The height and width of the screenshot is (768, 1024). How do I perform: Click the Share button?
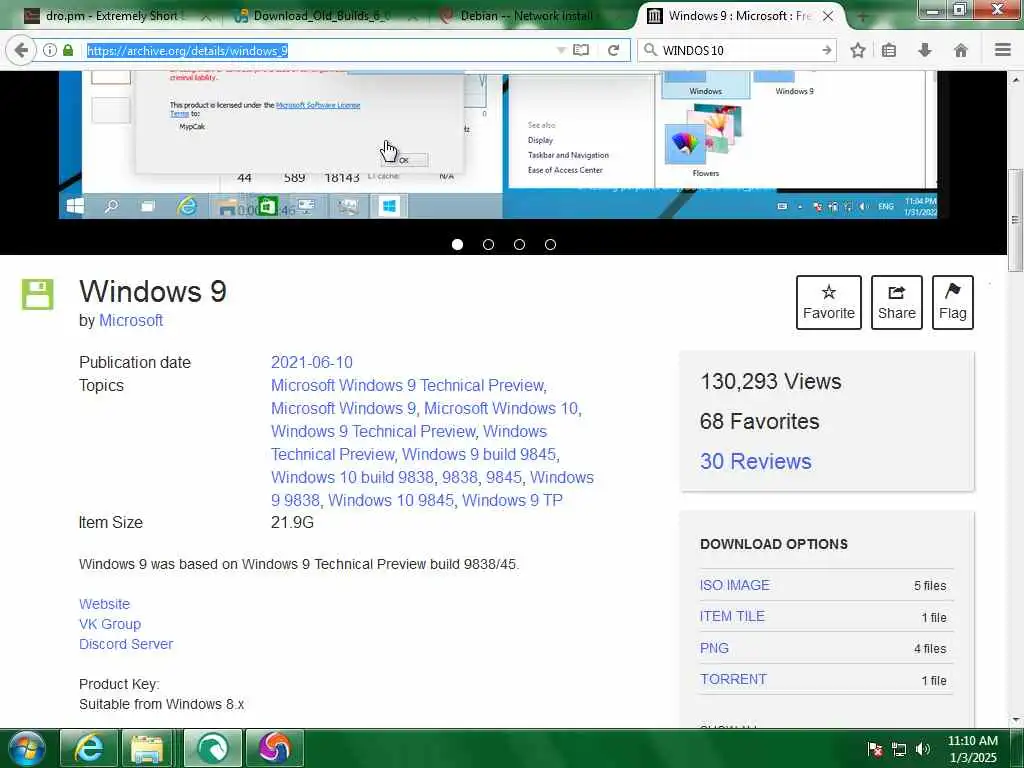click(897, 302)
